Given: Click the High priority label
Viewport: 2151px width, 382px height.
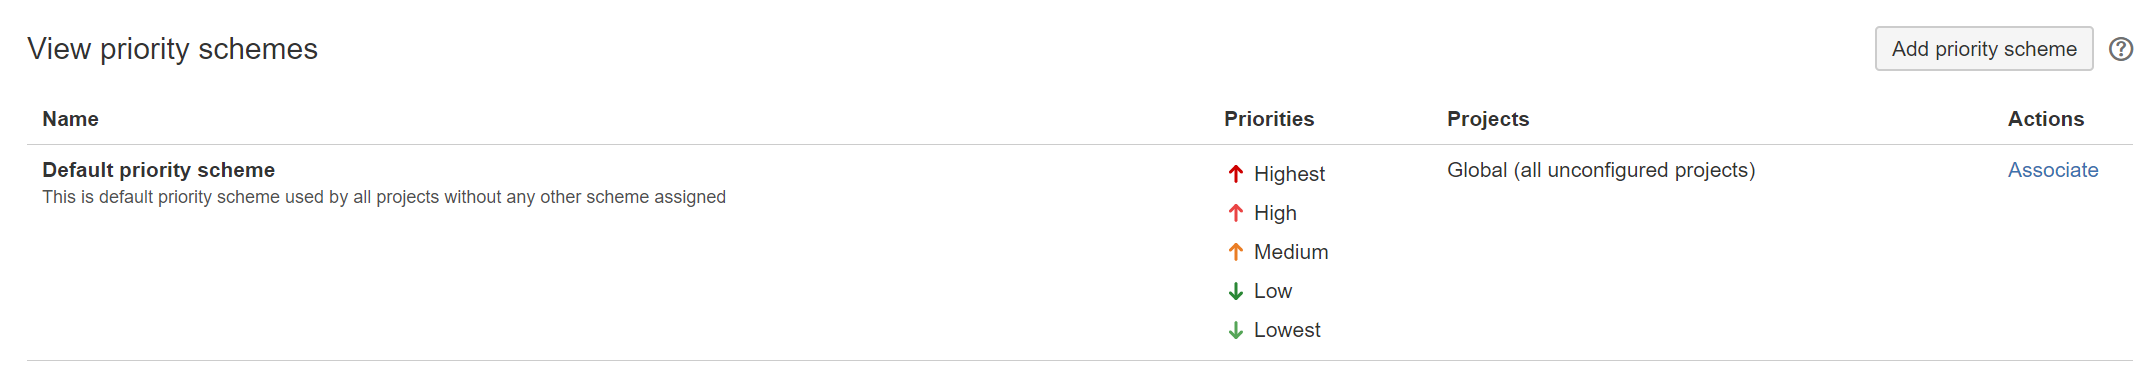Looking at the screenshot, I should point(1275,213).
